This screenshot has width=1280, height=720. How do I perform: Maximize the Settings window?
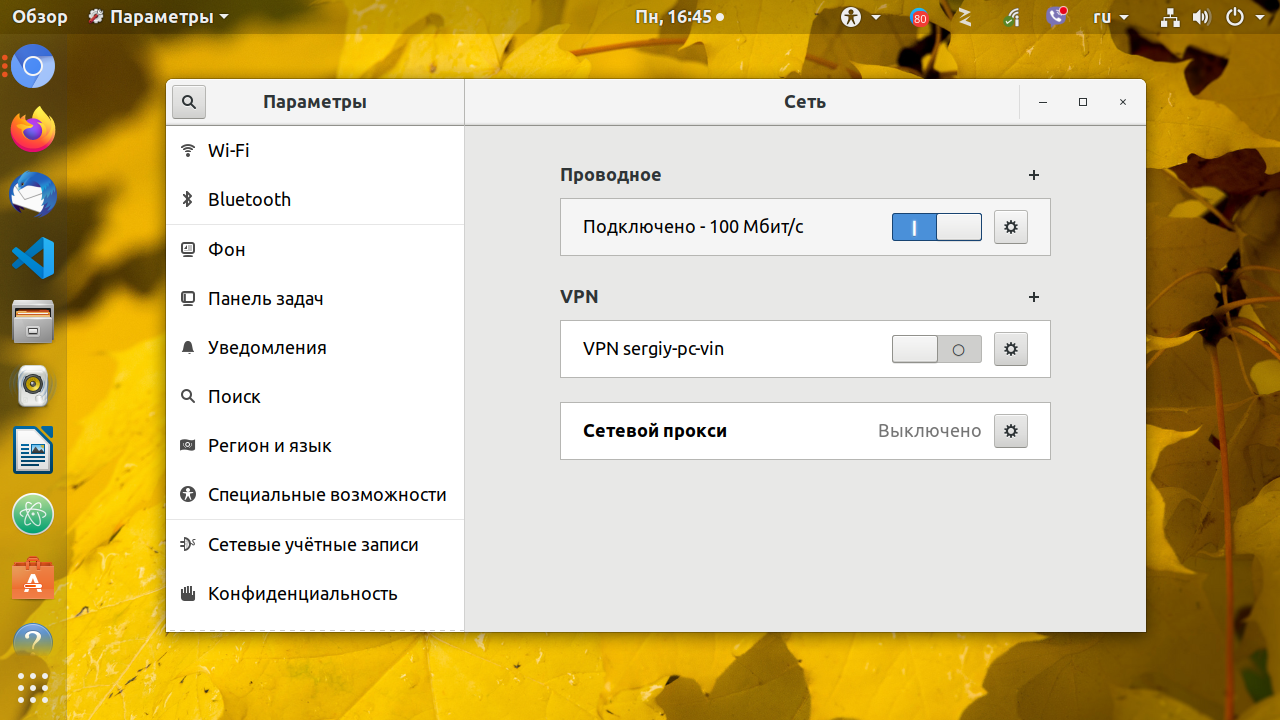coord(1083,102)
